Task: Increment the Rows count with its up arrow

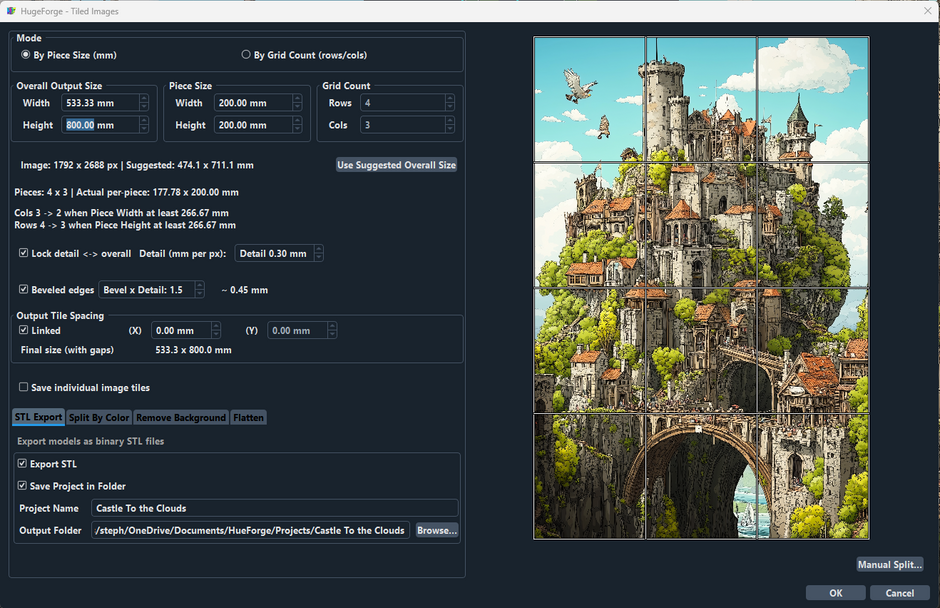Action: [451, 98]
